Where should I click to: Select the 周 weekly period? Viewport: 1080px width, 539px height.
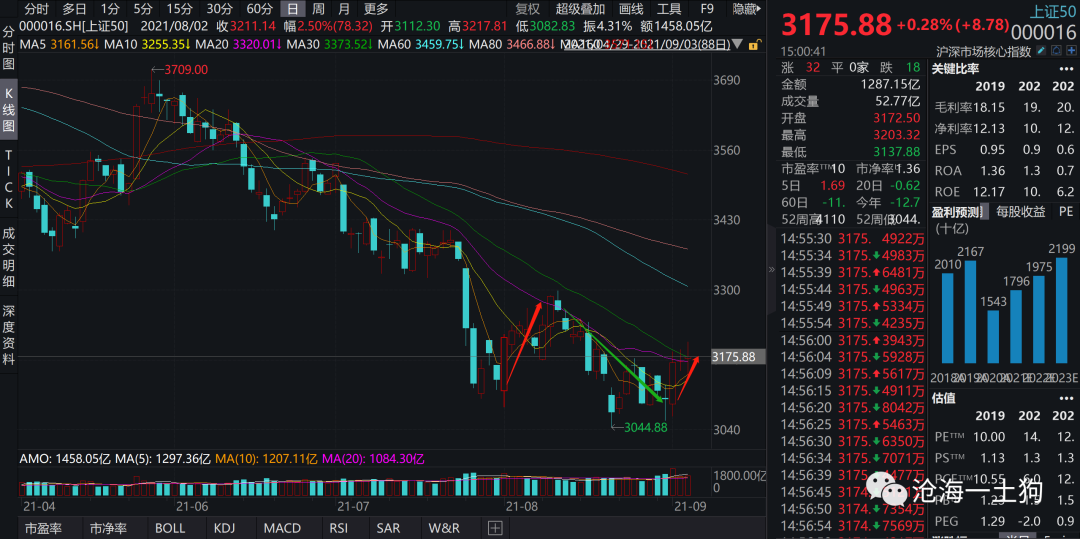318,9
